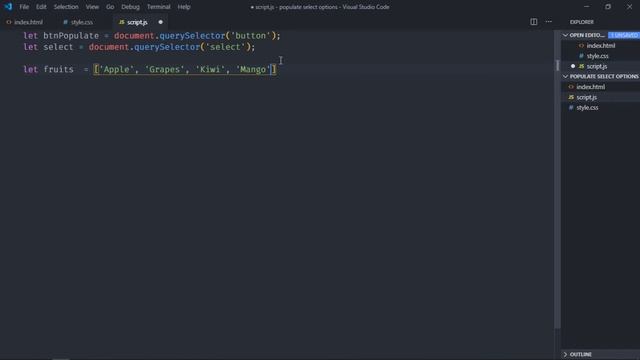Click on querySelector('select') in line two
The image size is (640, 360).
coord(192,47)
